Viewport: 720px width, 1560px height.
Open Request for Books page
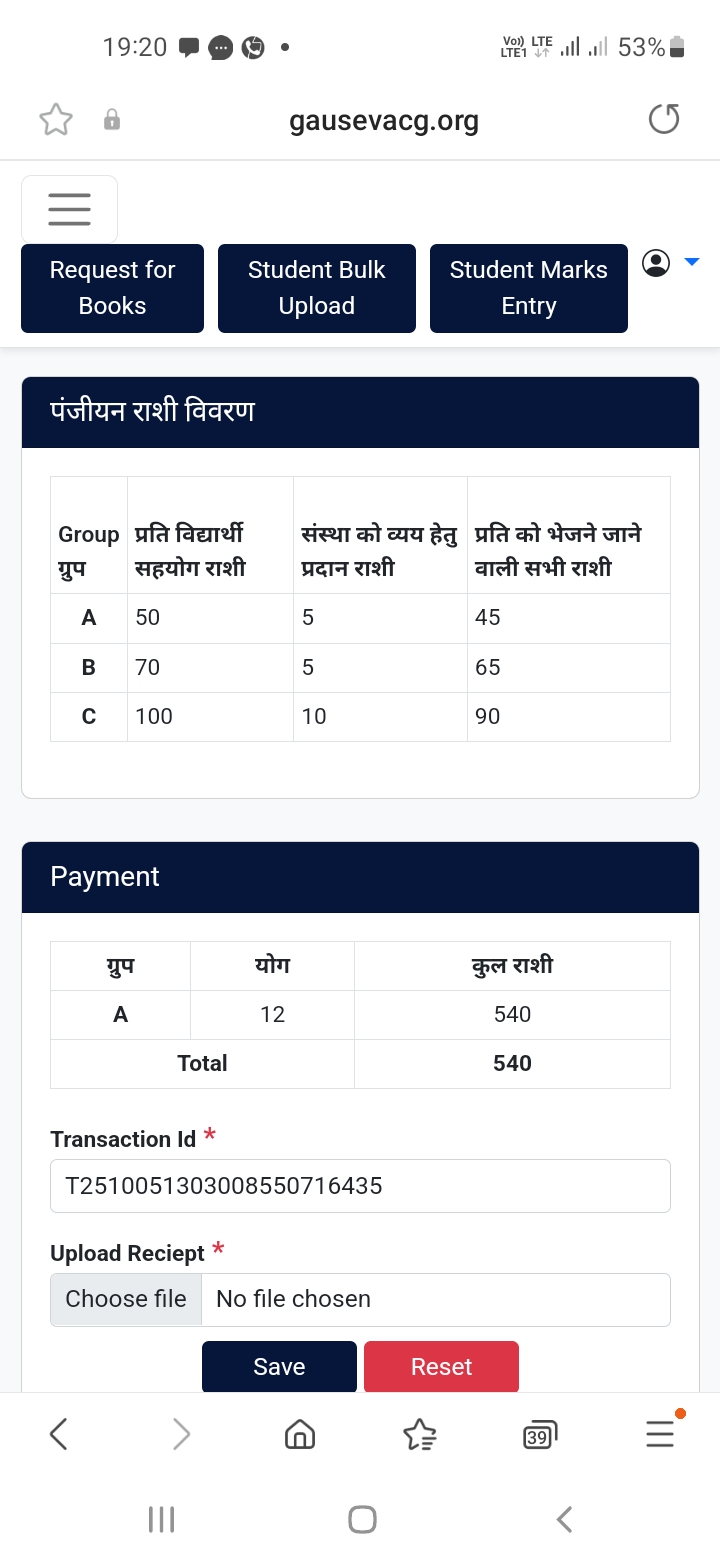tap(112, 288)
